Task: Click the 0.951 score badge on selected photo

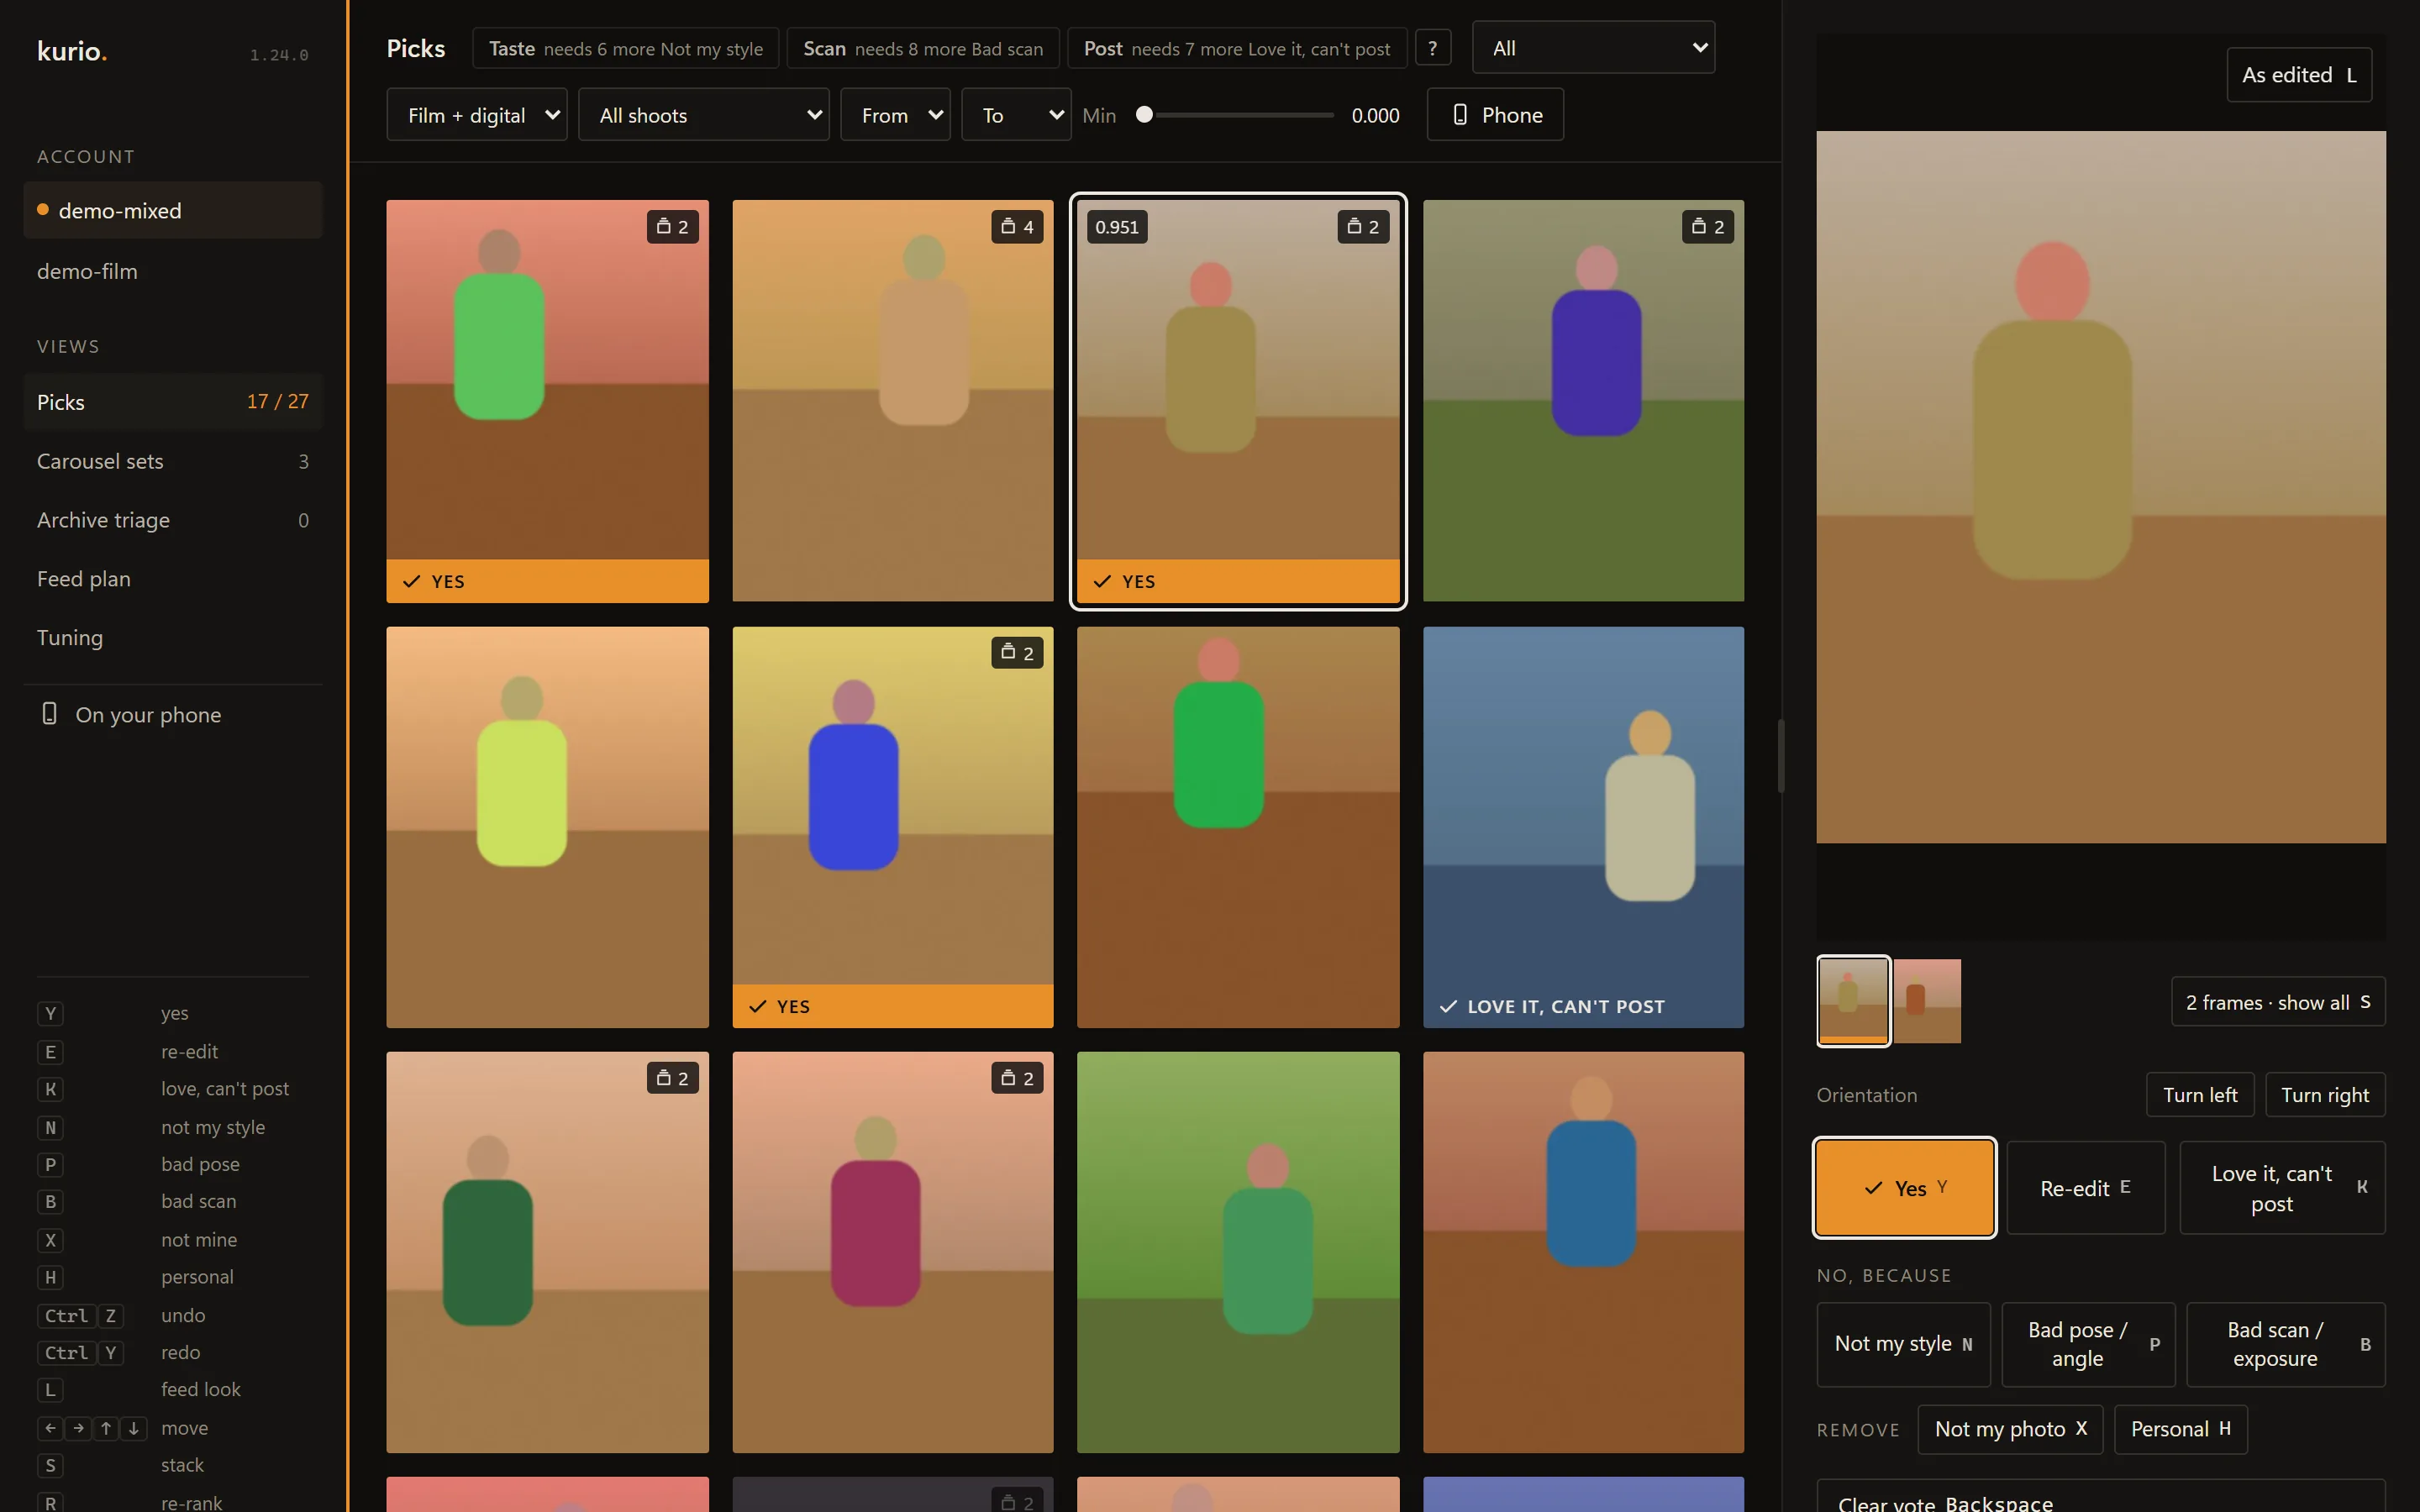Action: tap(1117, 227)
